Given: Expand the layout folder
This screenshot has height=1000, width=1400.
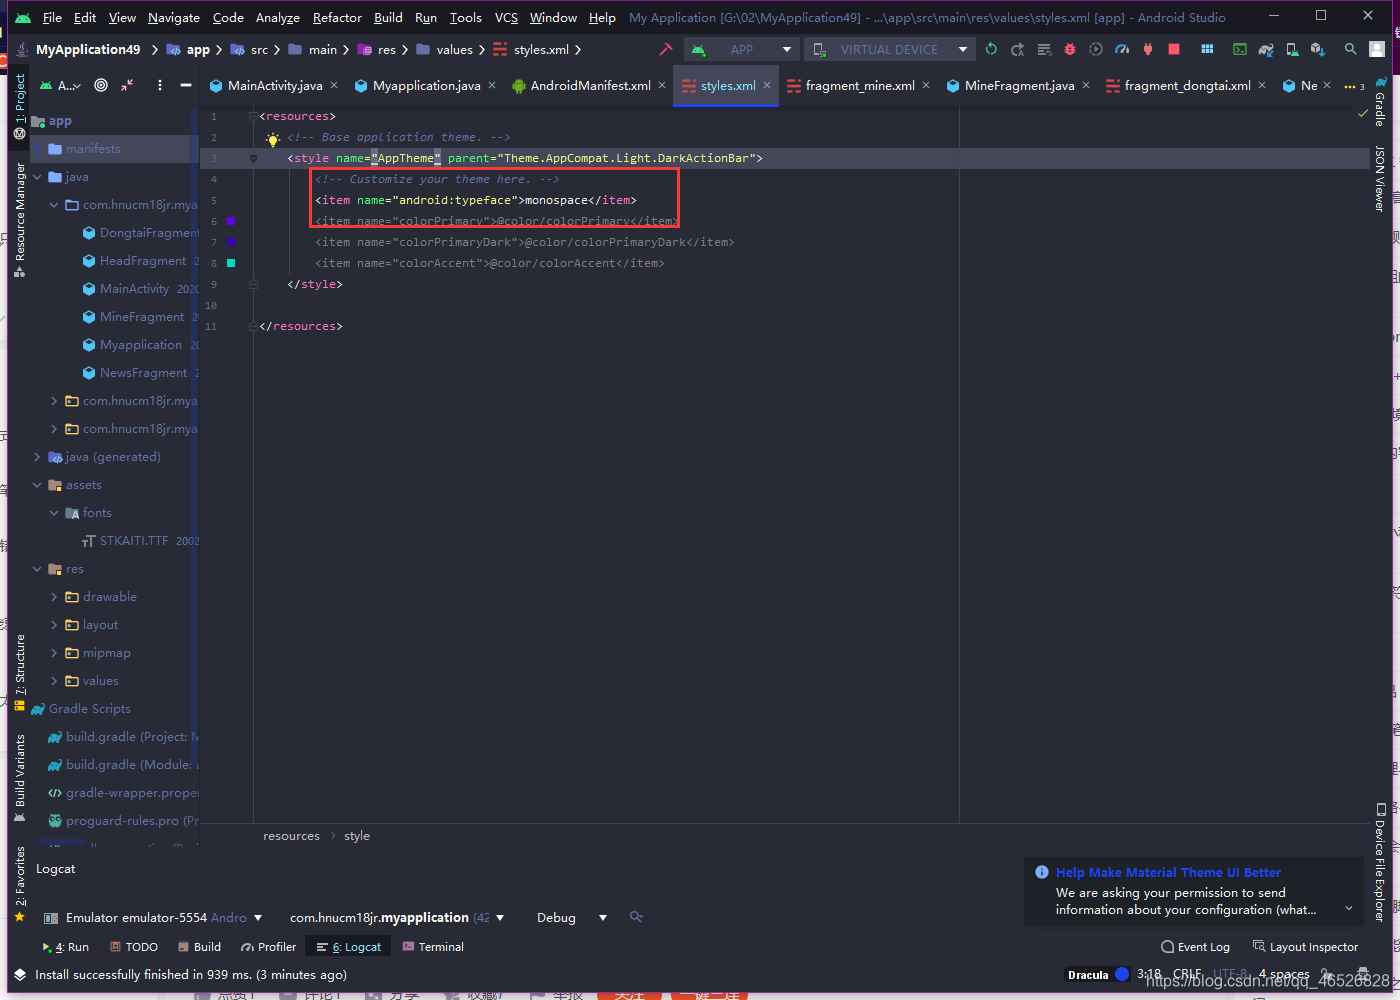Looking at the screenshot, I should [x=54, y=625].
